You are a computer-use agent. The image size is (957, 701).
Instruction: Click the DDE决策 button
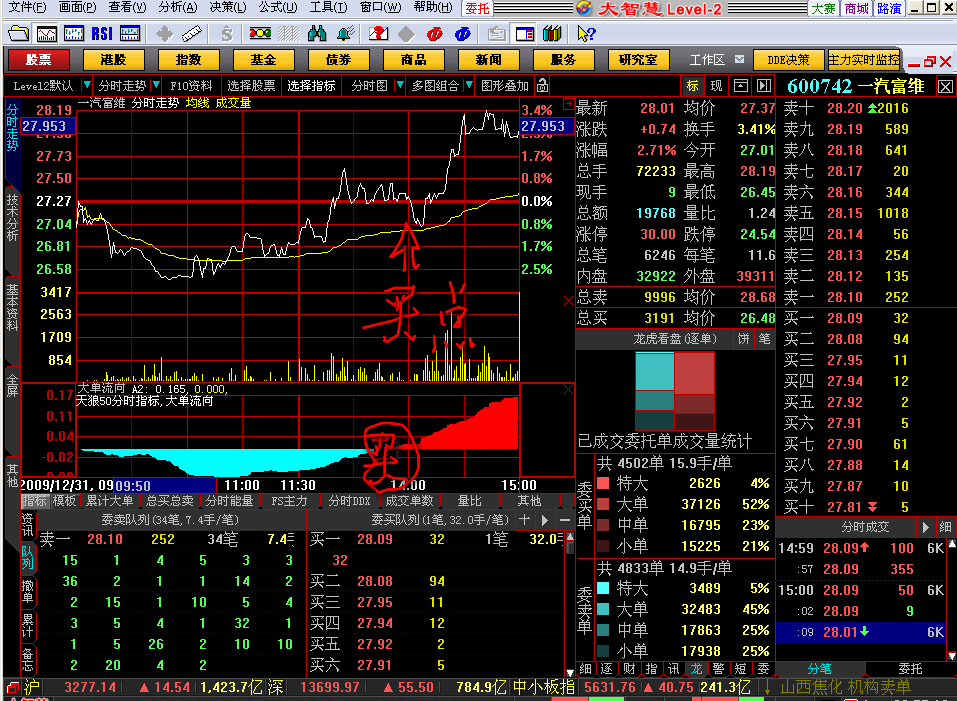788,60
